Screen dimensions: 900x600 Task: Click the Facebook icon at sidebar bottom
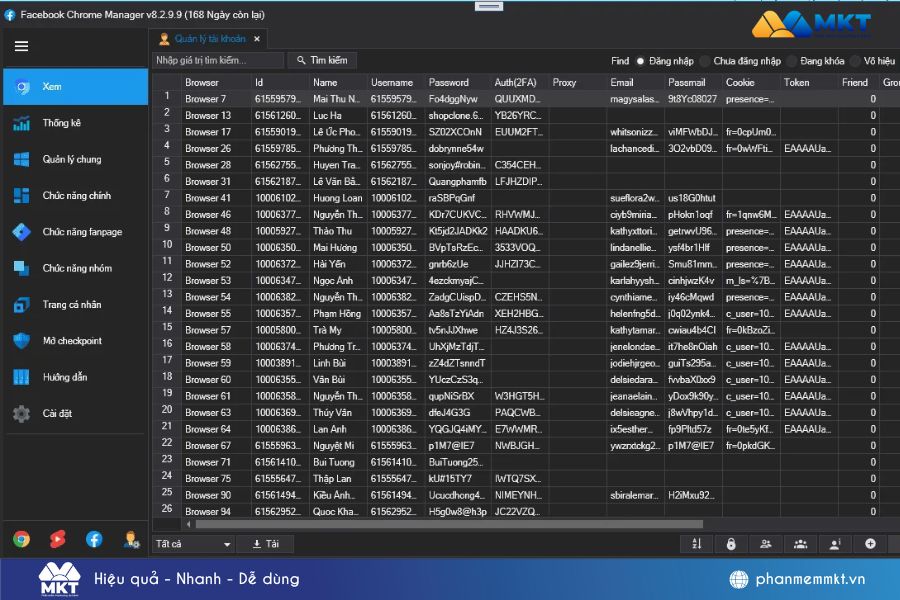coord(94,539)
